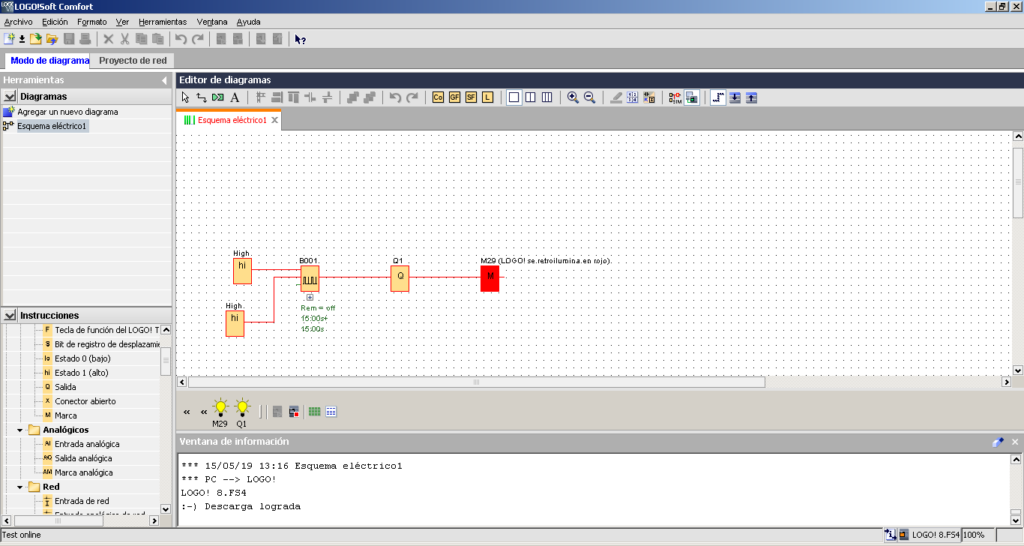This screenshot has width=1024, height=546.
Task: Open the Formato menu
Action: pos(91,22)
